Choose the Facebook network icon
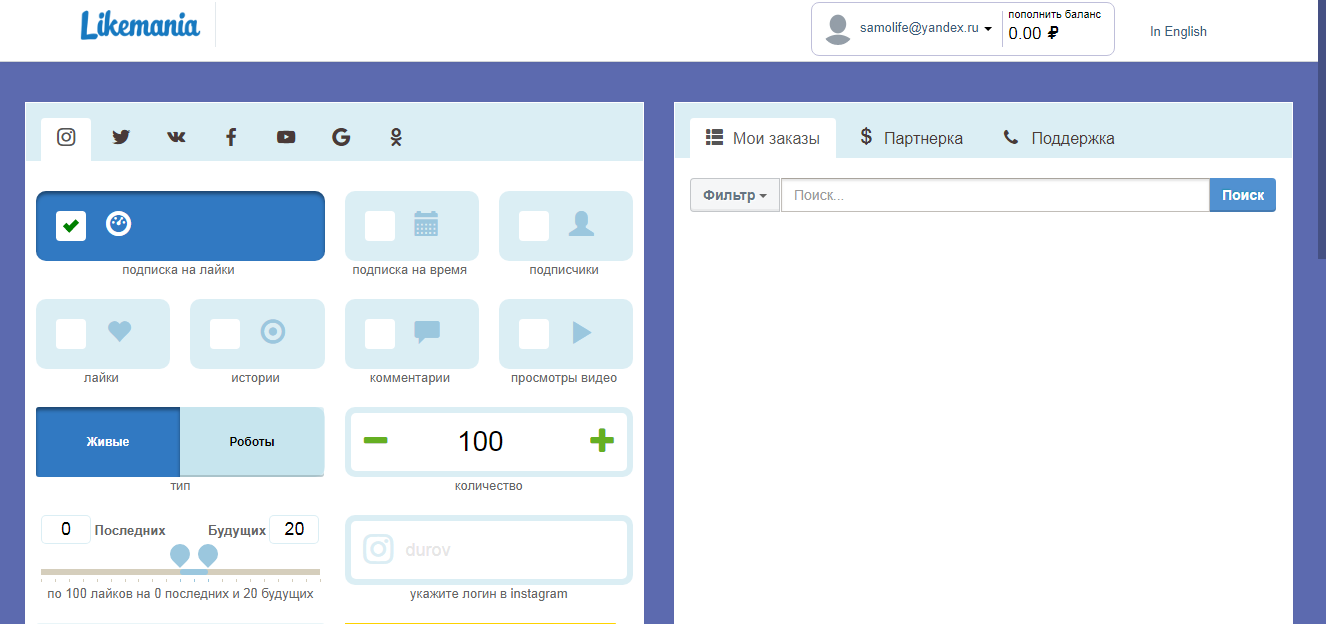The image size is (1326, 624). [x=231, y=138]
